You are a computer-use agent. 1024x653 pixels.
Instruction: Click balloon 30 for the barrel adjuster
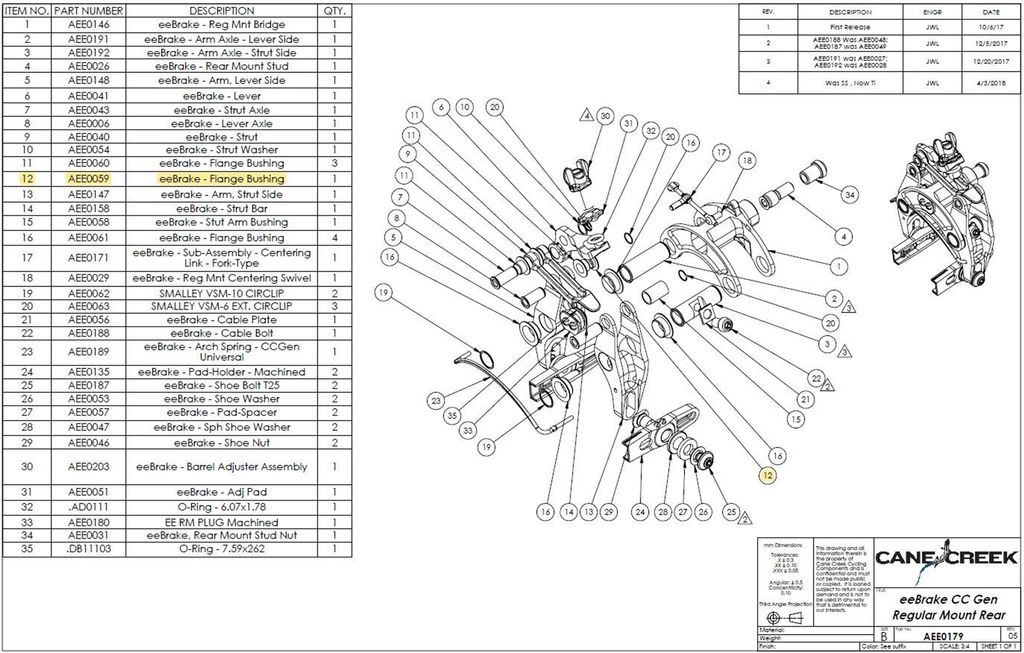tap(605, 116)
